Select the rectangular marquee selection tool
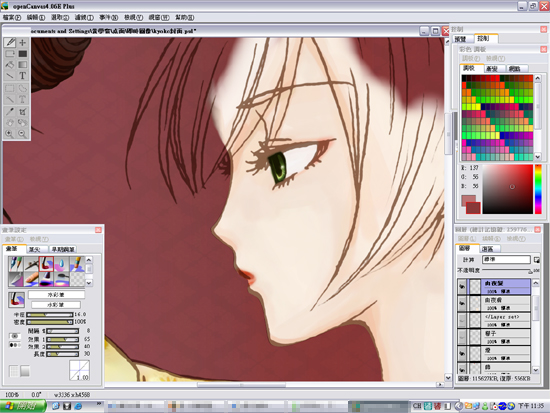This screenshot has width=550, height=413. pos(10,88)
